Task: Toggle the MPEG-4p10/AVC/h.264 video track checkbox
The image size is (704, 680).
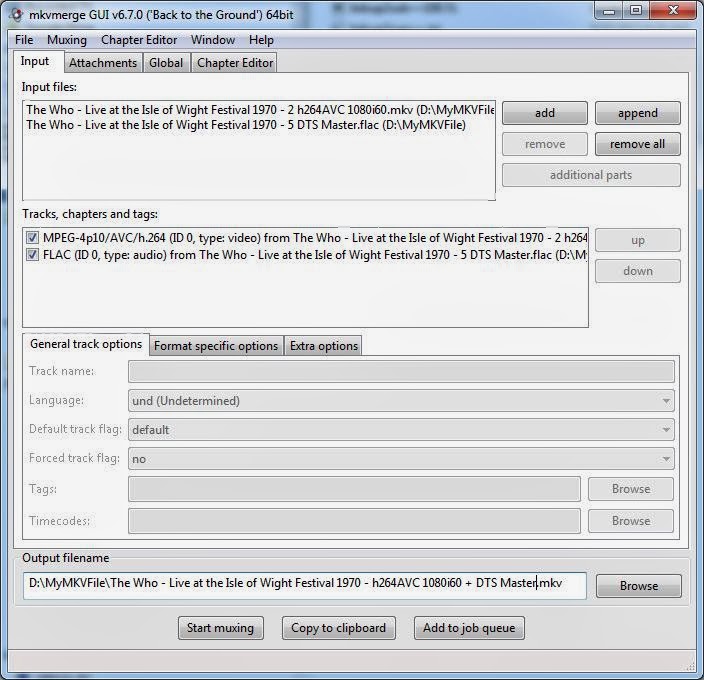Action: pos(32,238)
